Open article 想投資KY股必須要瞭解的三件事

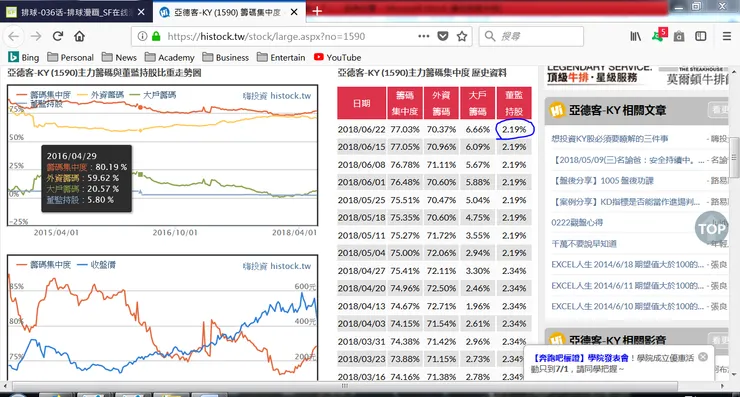609,139
